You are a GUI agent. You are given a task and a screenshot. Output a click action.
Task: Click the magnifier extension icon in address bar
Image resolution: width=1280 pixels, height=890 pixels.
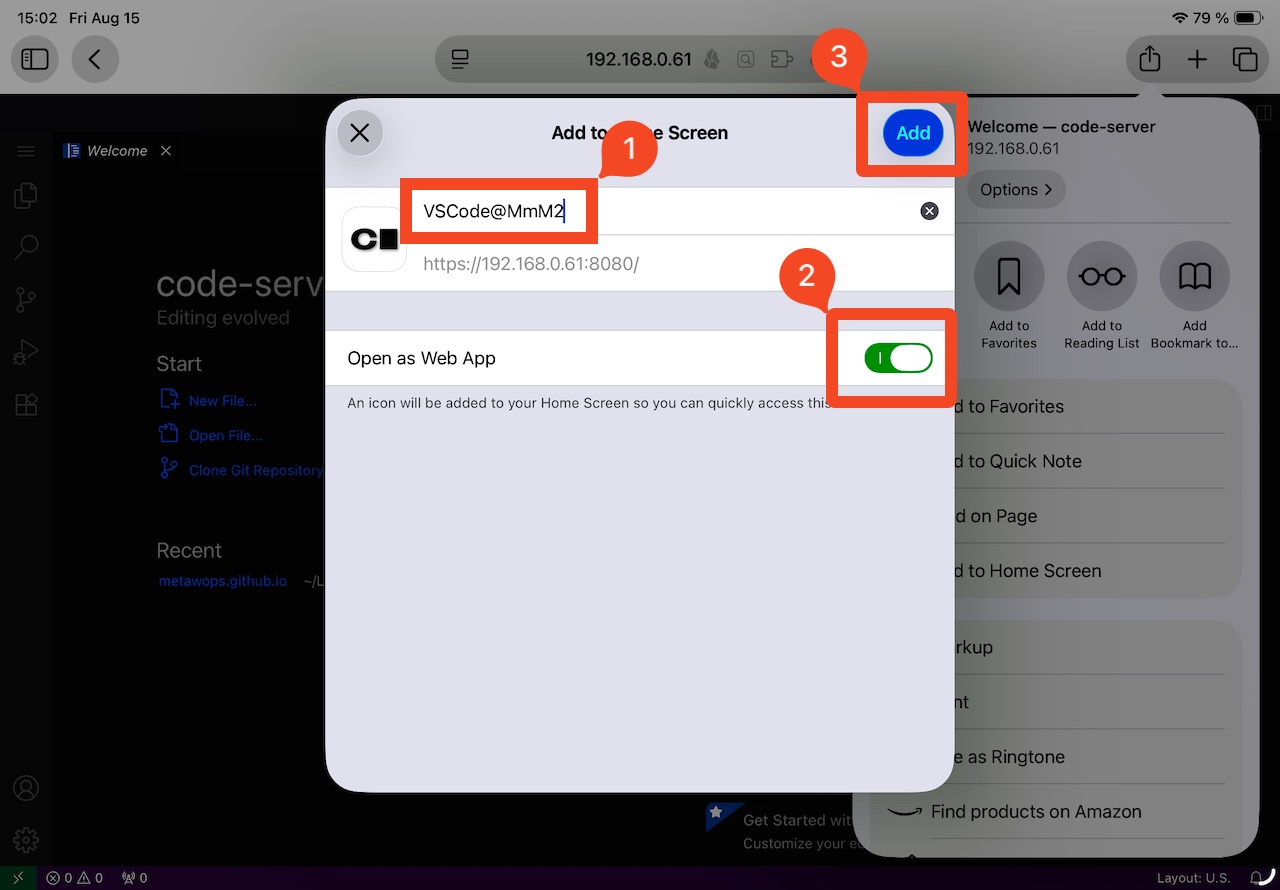pos(746,60)
